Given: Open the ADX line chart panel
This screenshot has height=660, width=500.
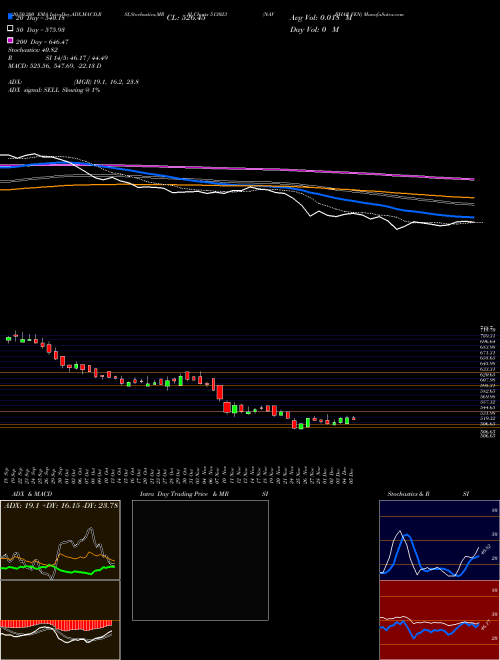Looking at the screenshot, I should coord(60,540).
